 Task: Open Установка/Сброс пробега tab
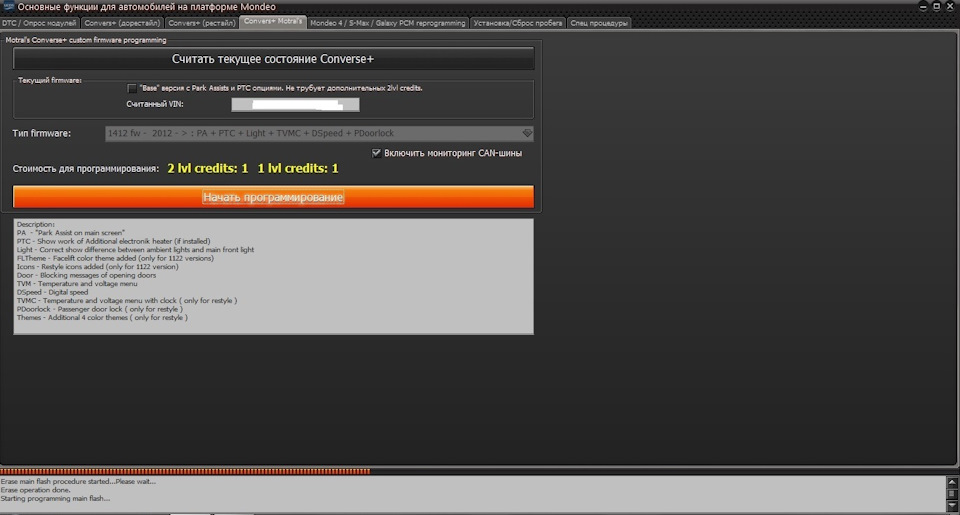click(518, 23)
